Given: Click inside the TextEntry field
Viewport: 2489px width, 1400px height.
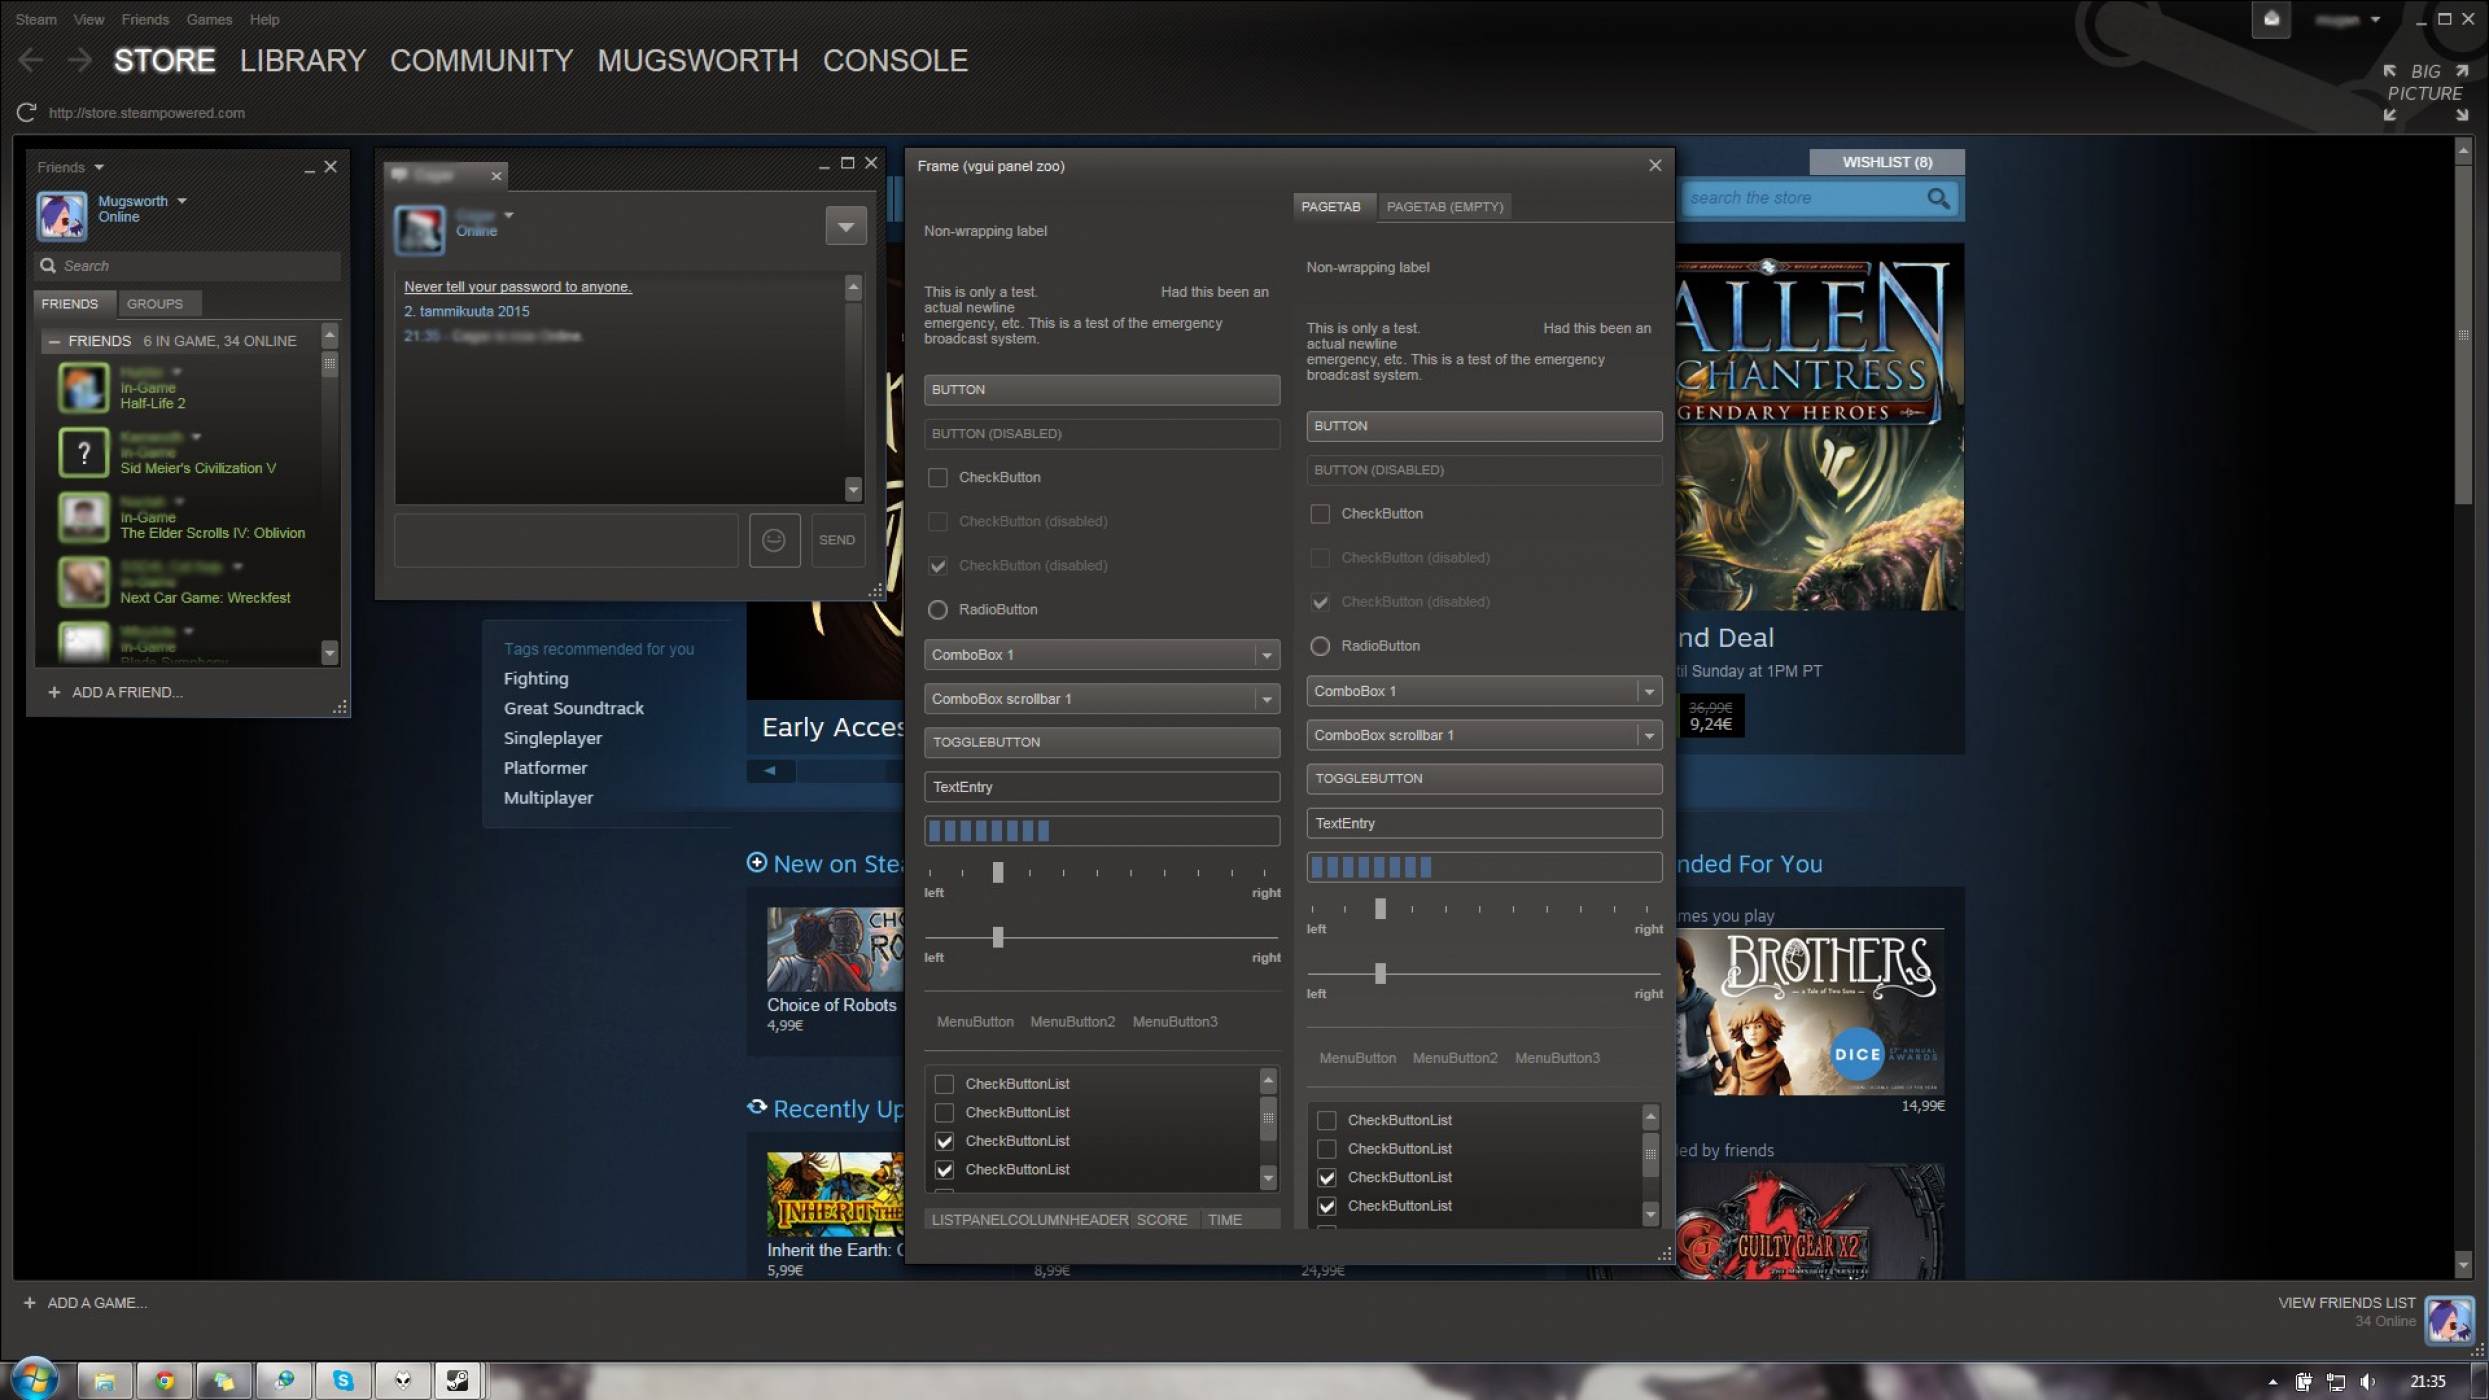Looking at the screenshot, I should tap(1100, 787).
